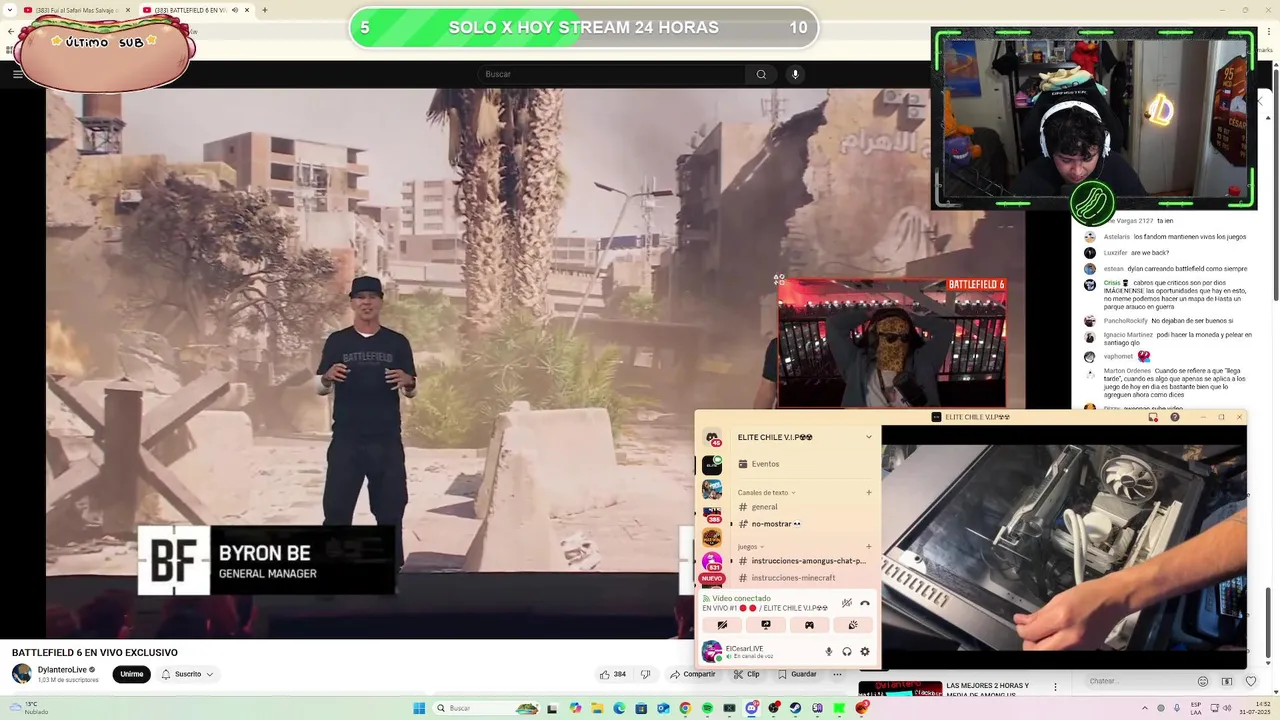
Task: Expand ELITE CHILE V.I.P server dropdown
Action: [x=869, y=437]
